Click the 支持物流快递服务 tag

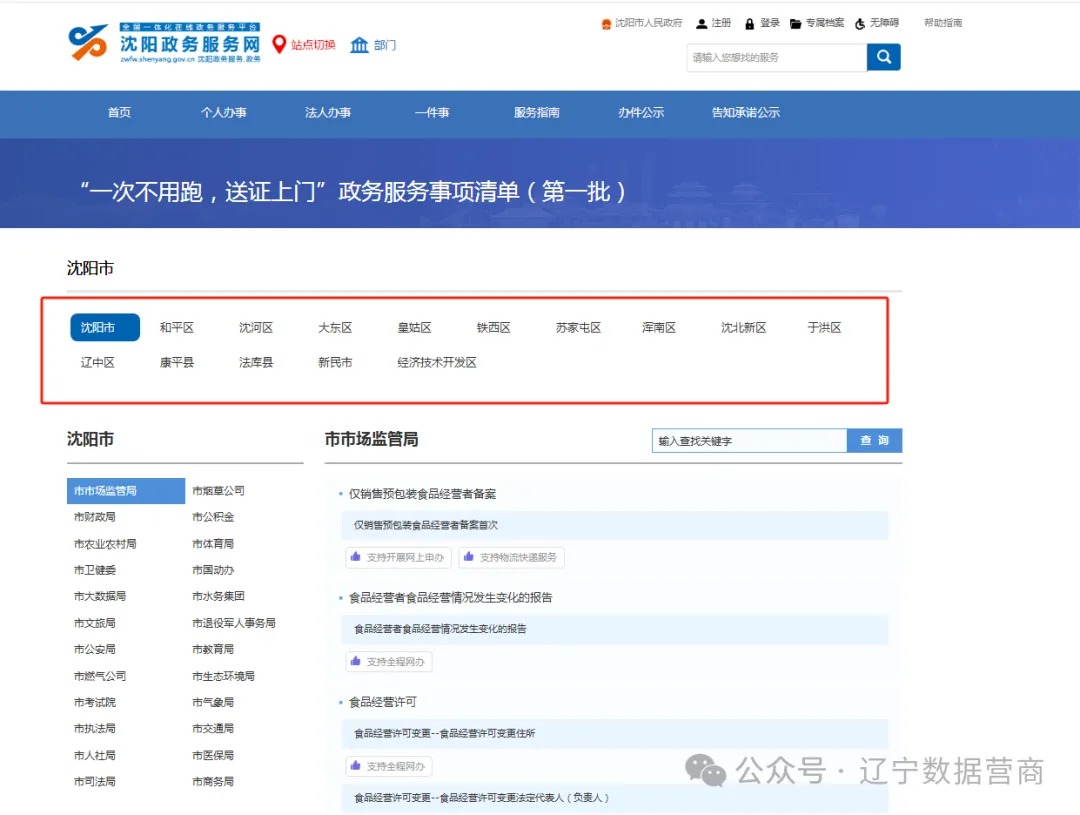pyautogui.click(x=511, y=557)
